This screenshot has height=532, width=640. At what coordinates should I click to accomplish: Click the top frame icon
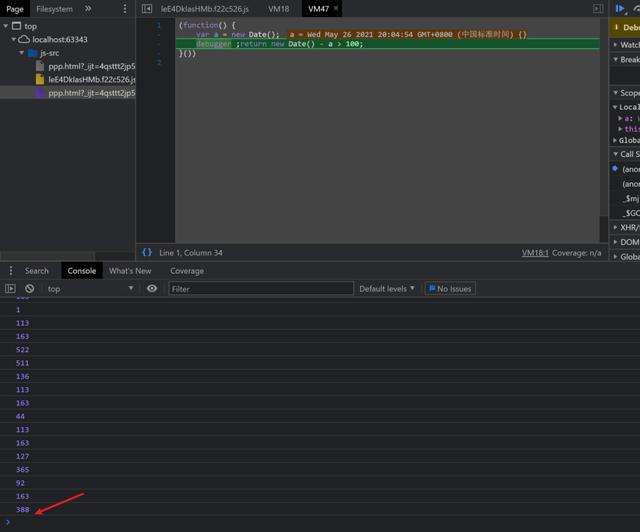(16, 26)
